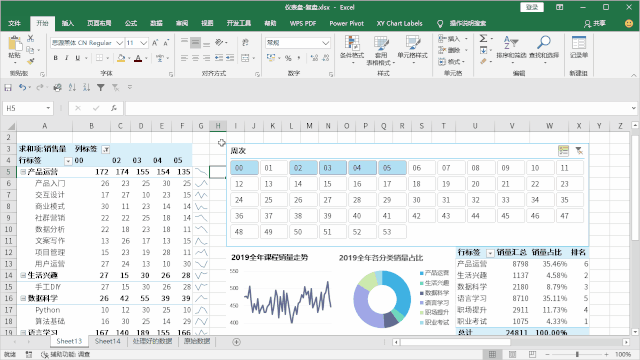Toggle Underline formatting
The height and width of the screenshot is (360, 640).
tap(78, 58)
